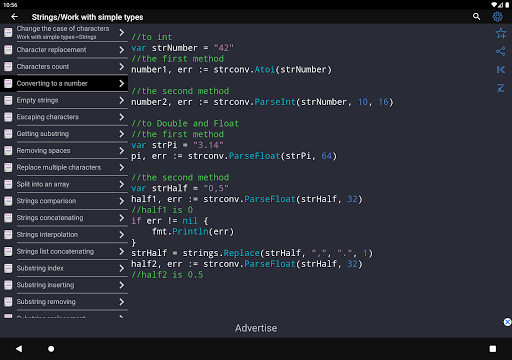512x360 pixels.
Task: Share this code snippet via the share icon
Action: tap(501, 51)
